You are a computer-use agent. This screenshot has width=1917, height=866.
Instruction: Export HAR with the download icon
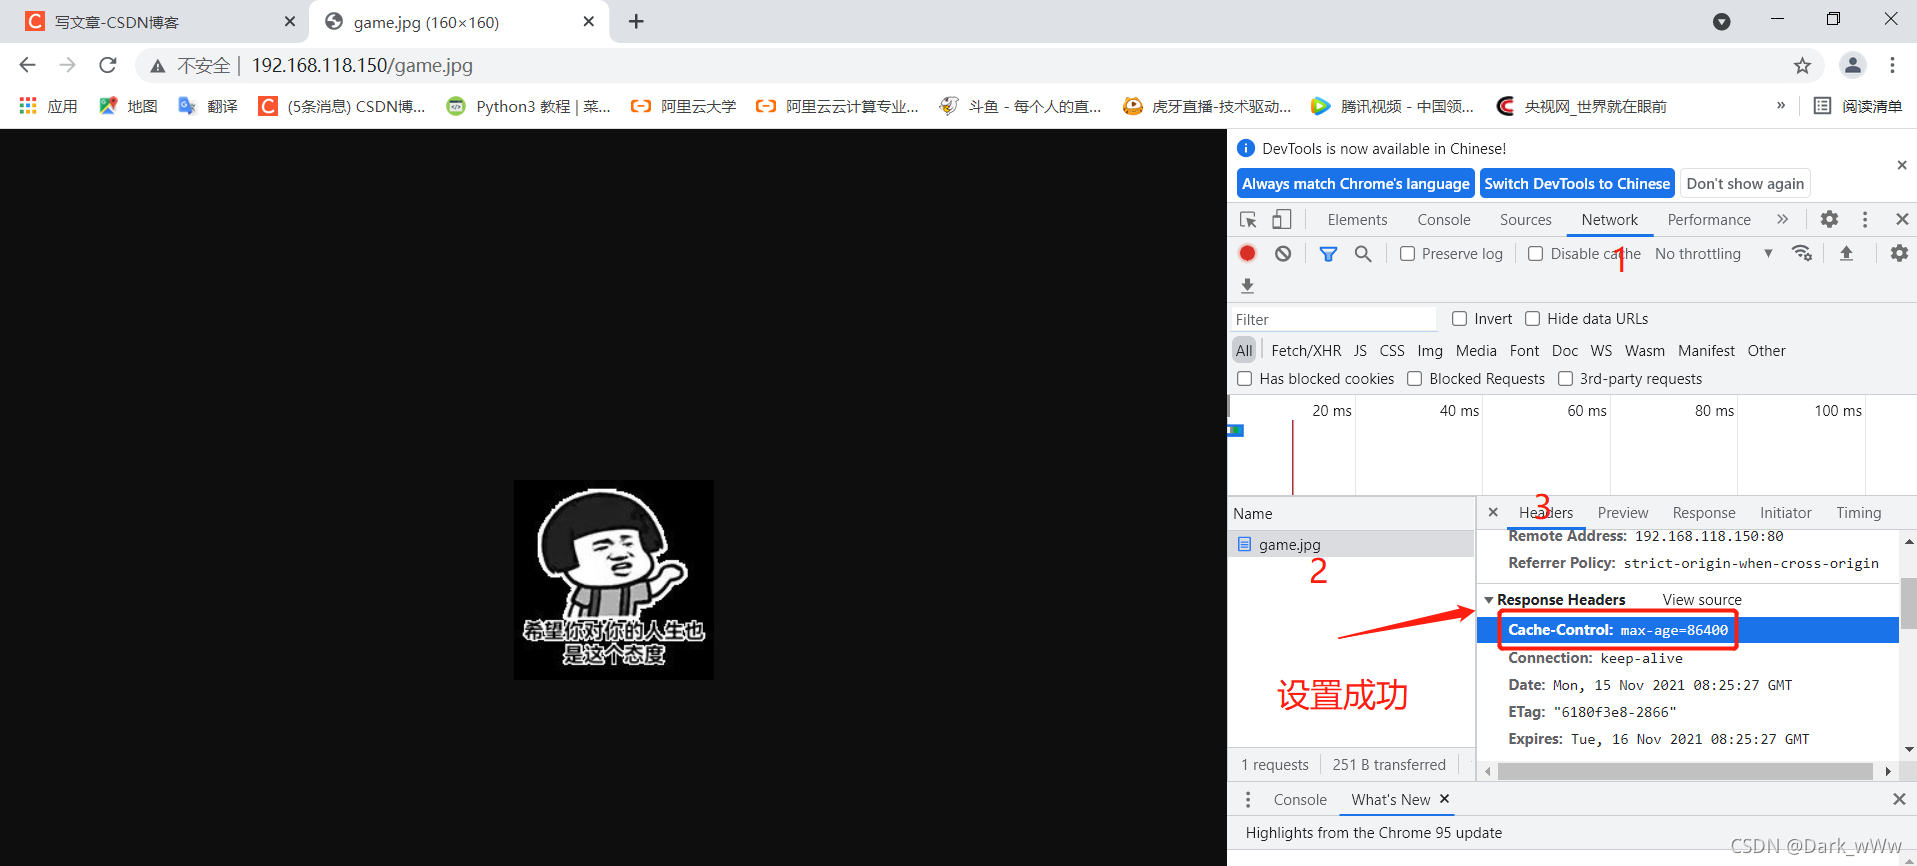1247,286
